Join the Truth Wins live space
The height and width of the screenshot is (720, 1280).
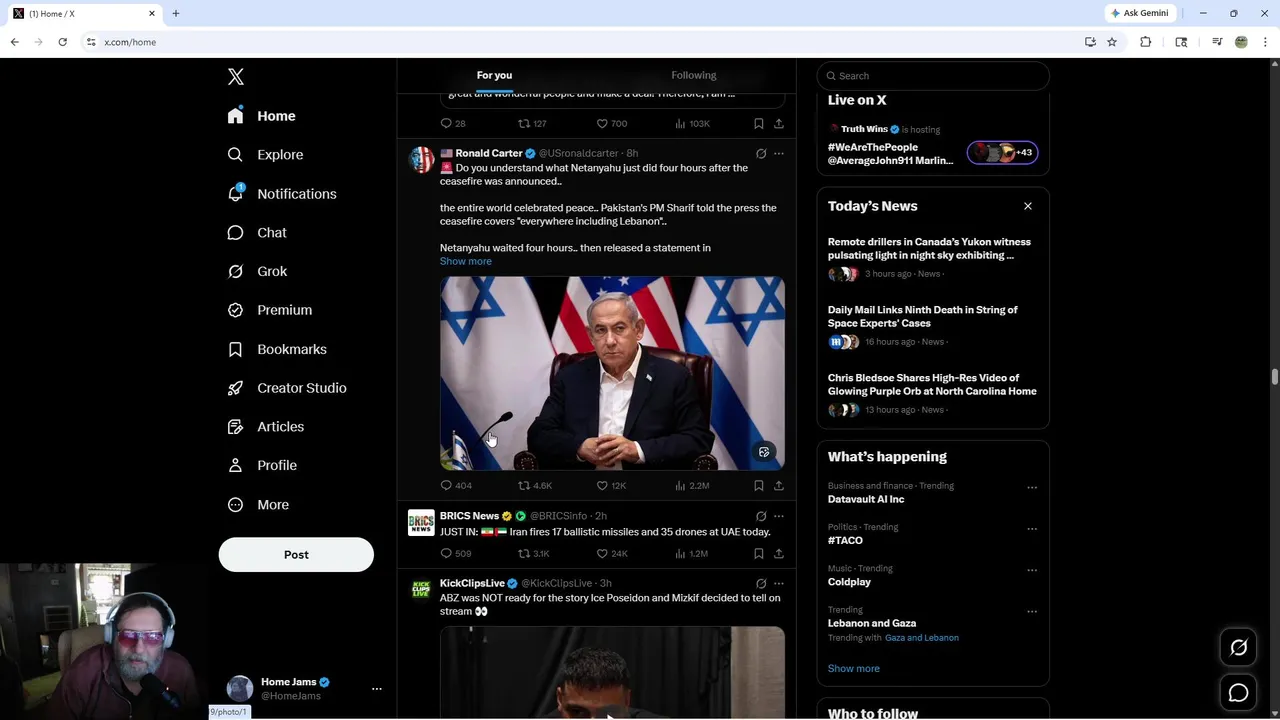coord(1003,153)
